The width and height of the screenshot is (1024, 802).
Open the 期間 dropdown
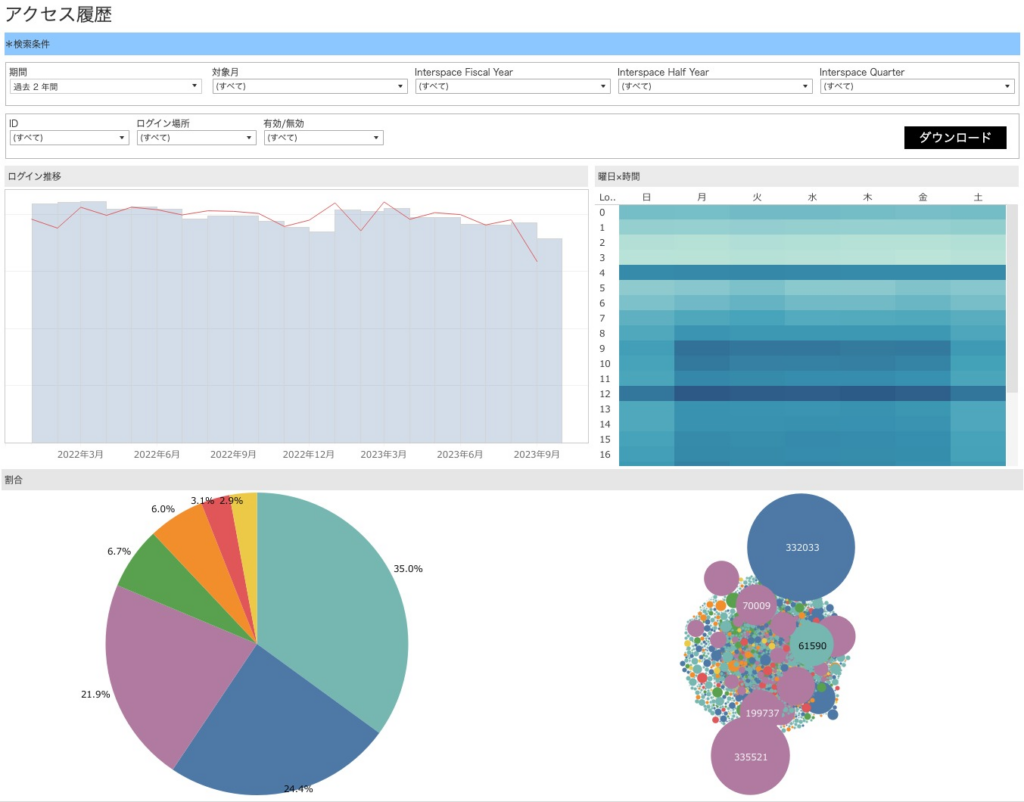[x=105, y=87]
